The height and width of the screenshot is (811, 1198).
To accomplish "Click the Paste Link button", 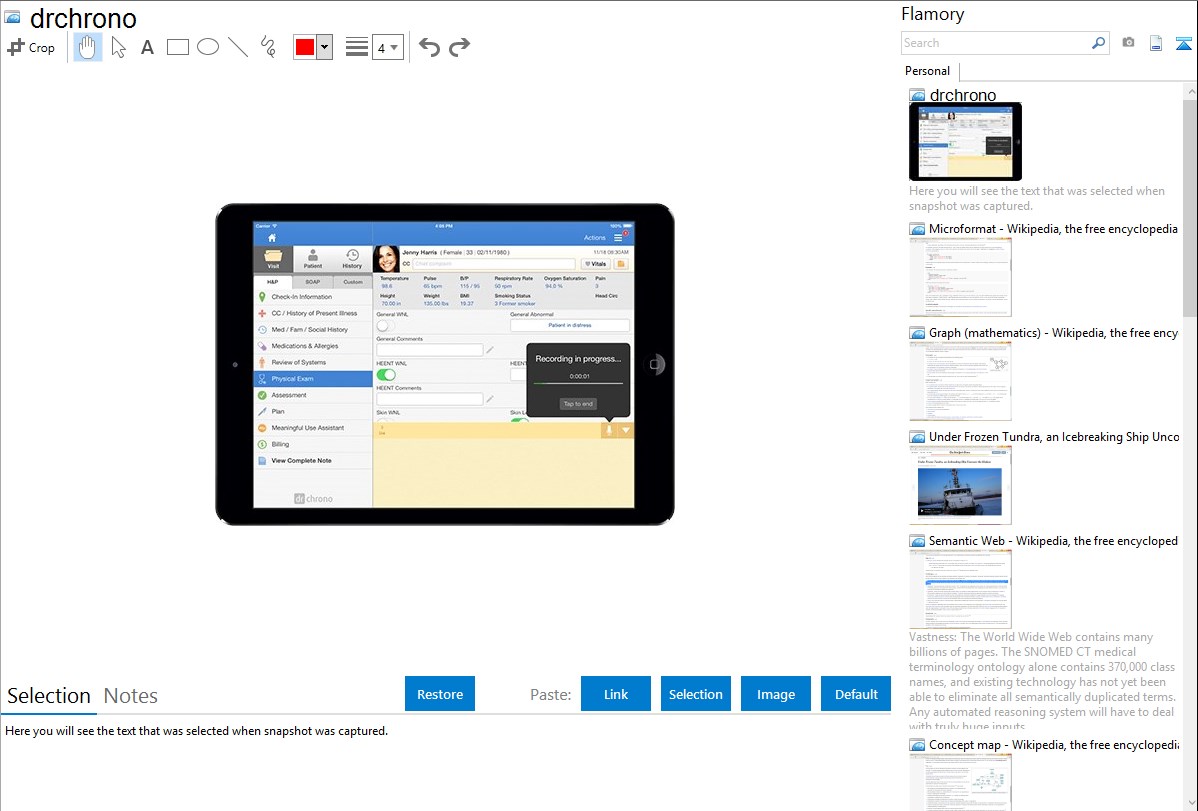I will click(616, 694).
